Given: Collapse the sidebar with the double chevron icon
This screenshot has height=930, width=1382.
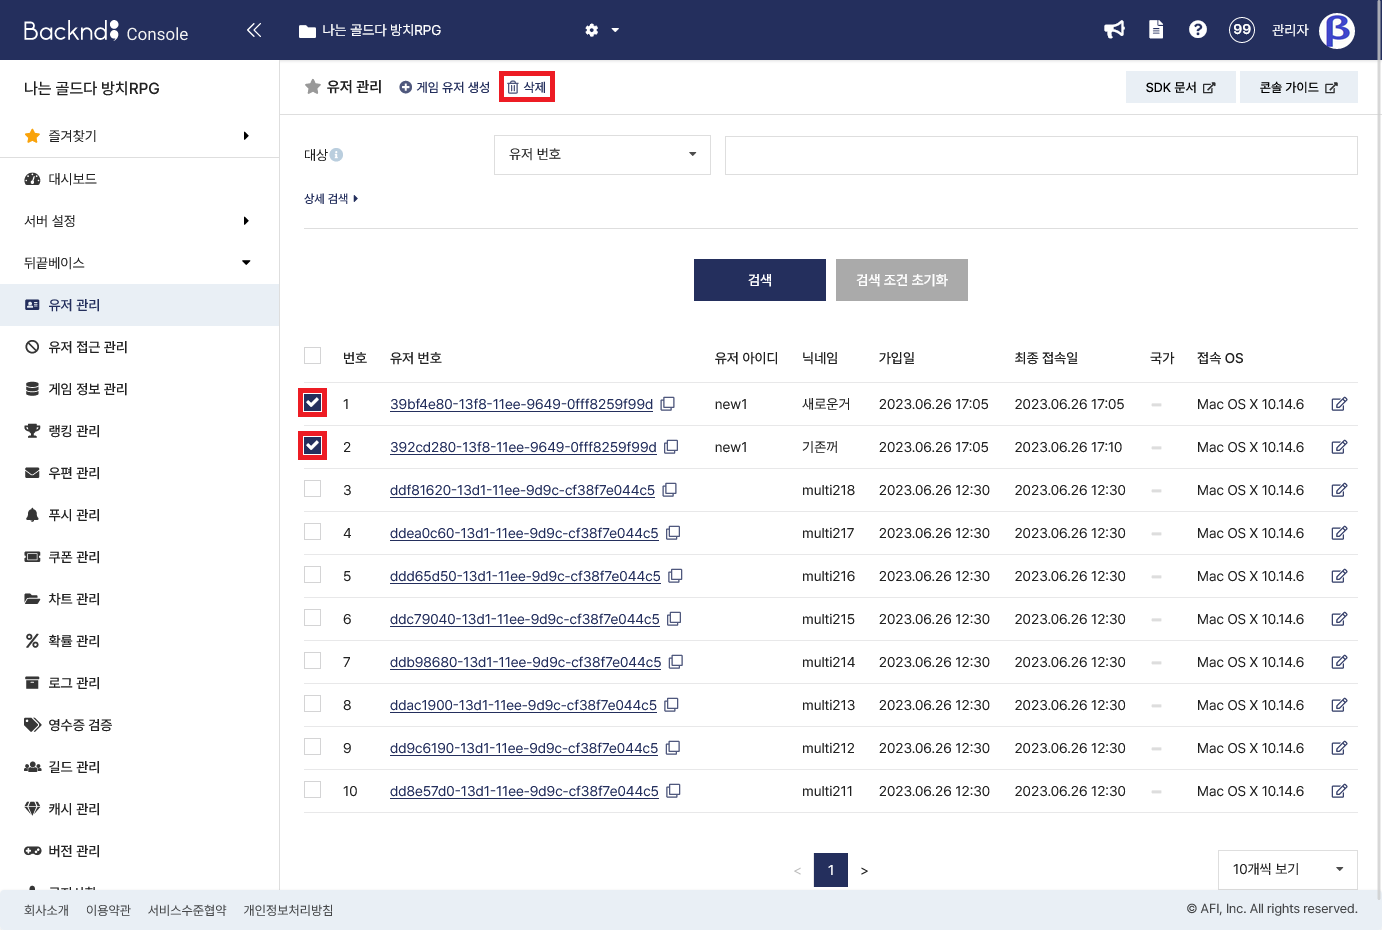Looking at the screenshot, I should (x=254, y=30).
